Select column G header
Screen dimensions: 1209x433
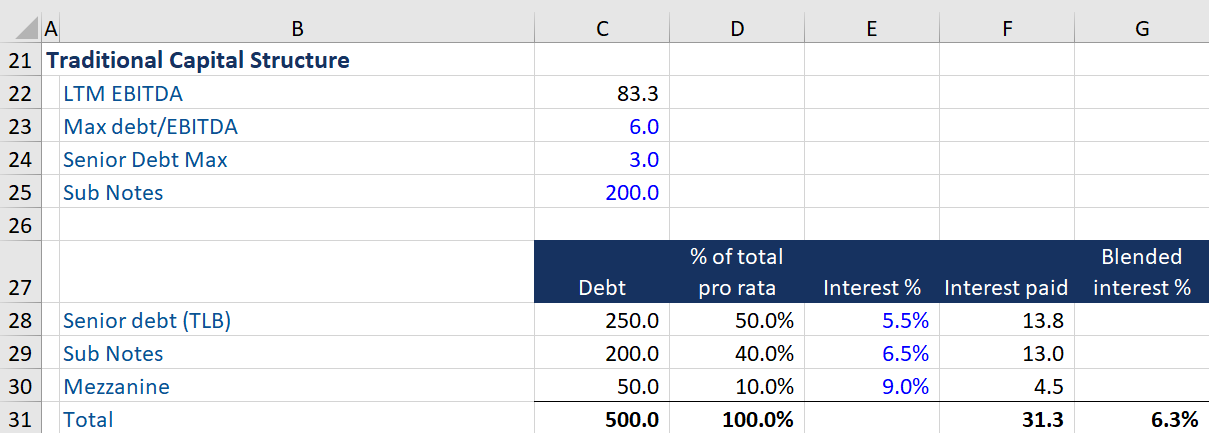point(1141,29)
